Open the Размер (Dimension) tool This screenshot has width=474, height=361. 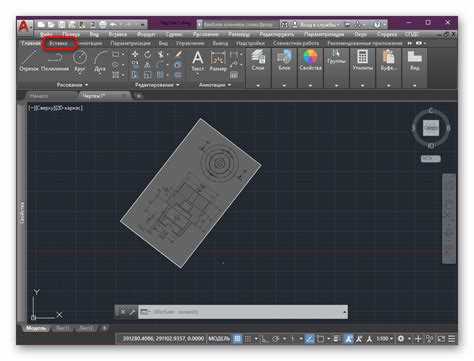click(x=218, y=61)
